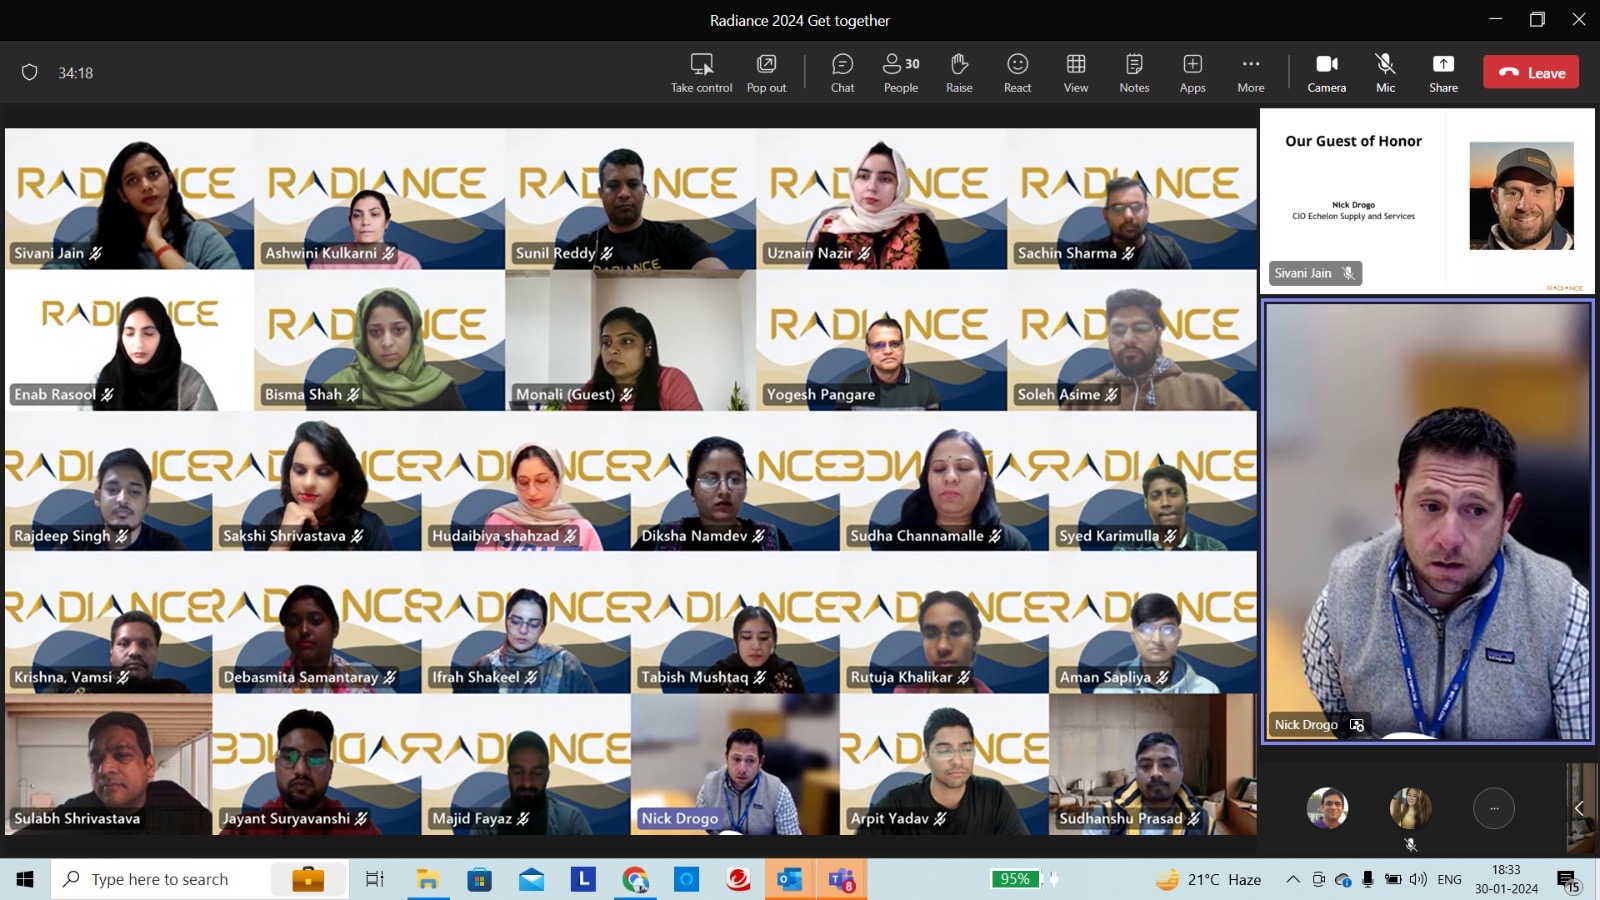Click the briefcase icon in search box
This screenshot has height=900, width=1600.
pos(308,879)
